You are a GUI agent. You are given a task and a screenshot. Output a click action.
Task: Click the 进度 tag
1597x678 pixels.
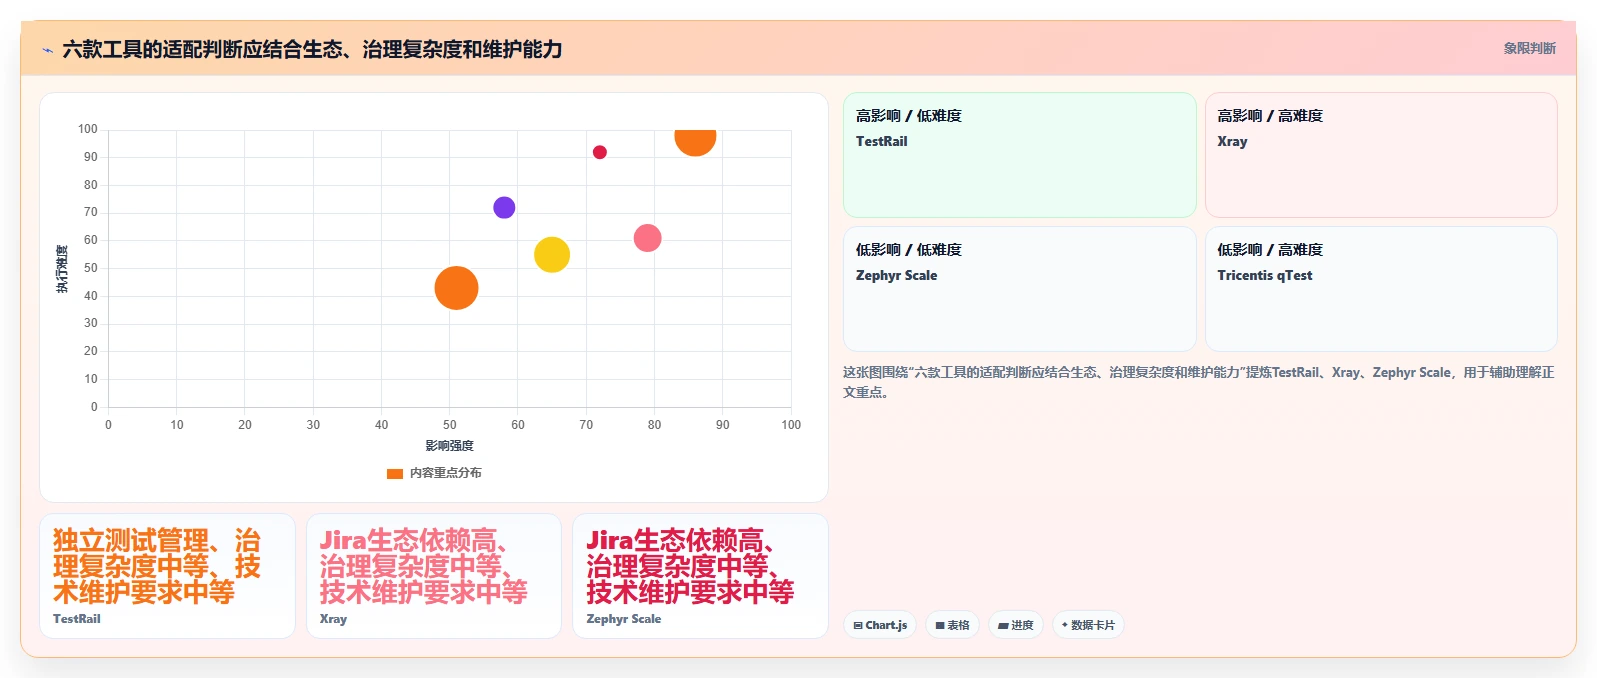coord(1016,625)
